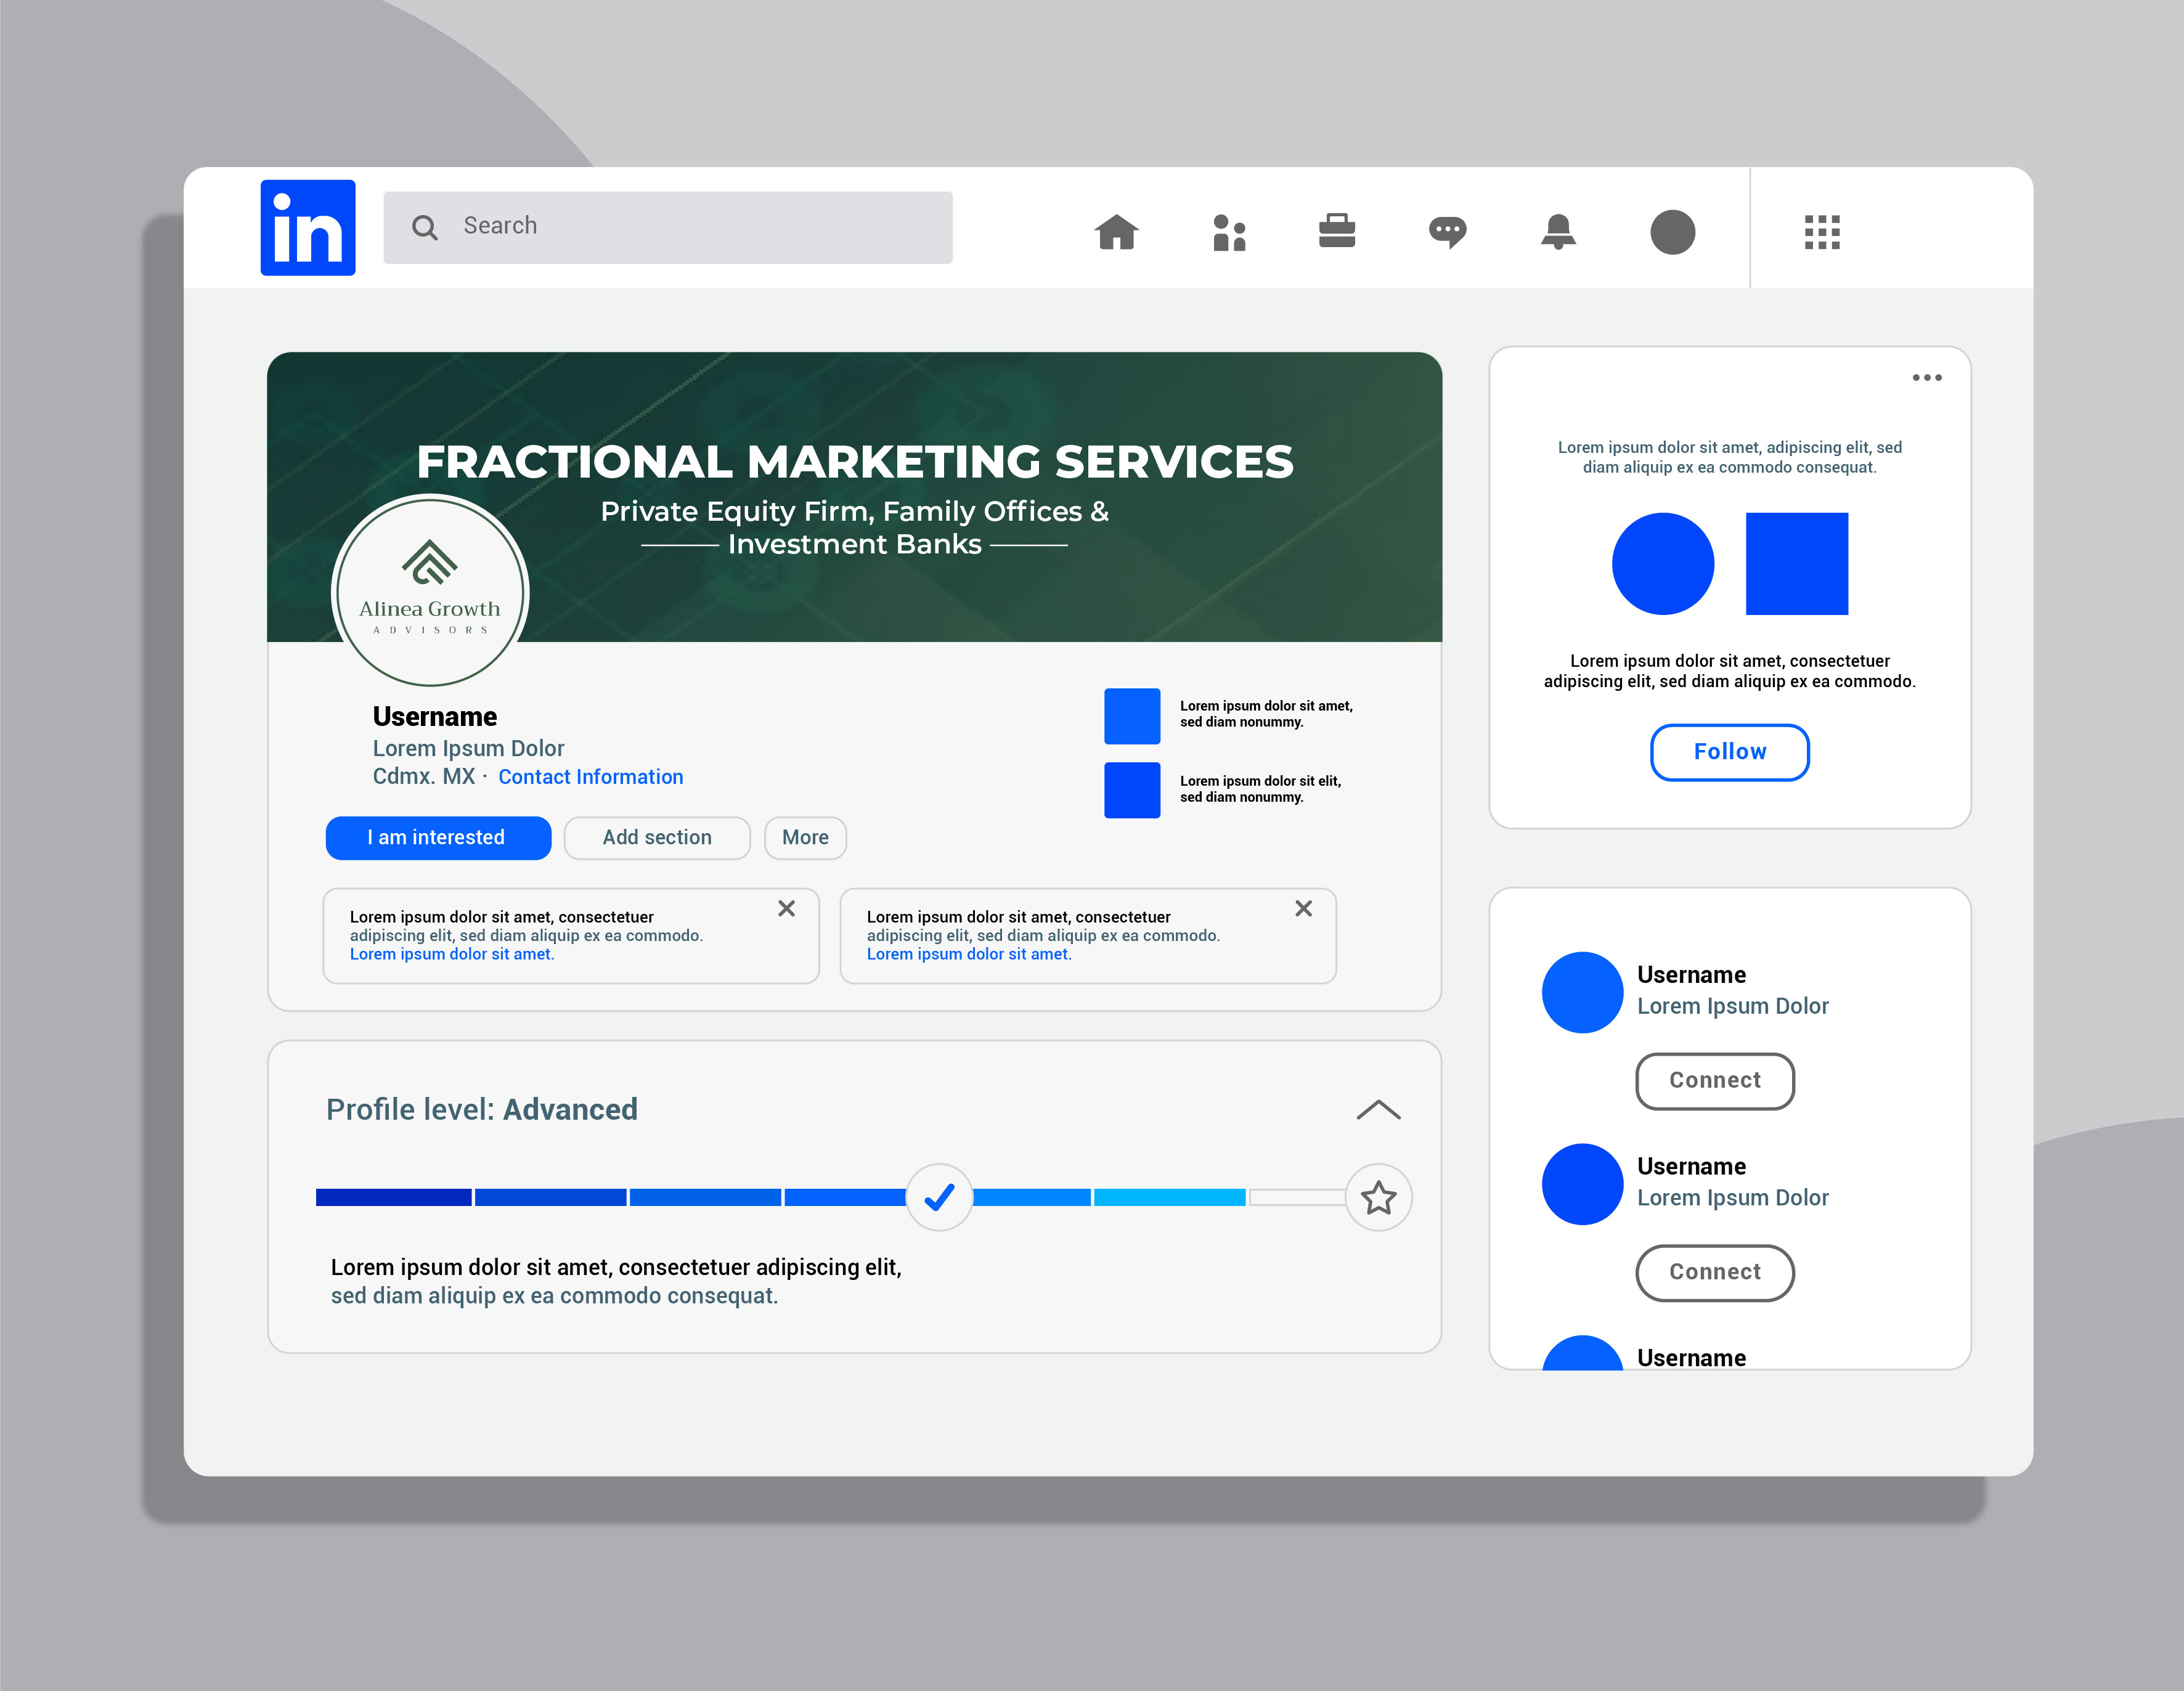The height and width of the screenshot is (1691, 2184).
Task: Open the More button
Action: [x=806, y=838]
